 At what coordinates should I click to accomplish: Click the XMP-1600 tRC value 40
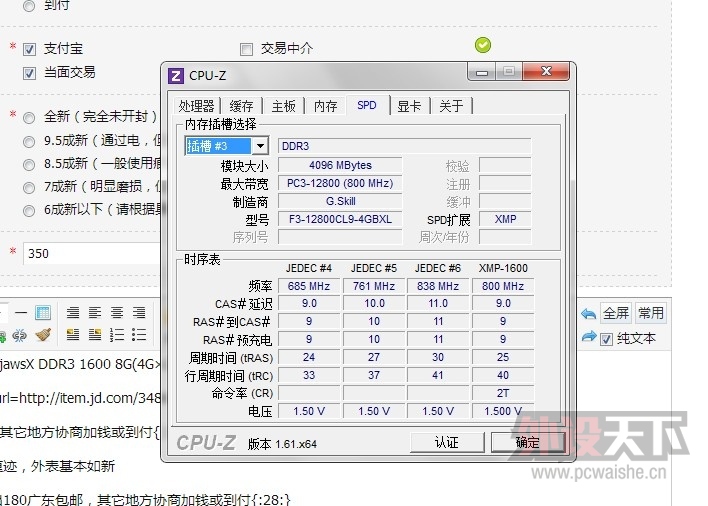(x=503, y=375)
